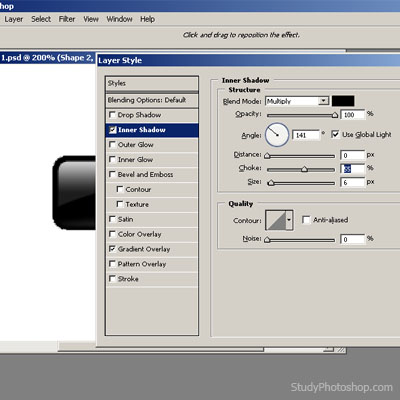Image resolution: width=400 pixels, height=400 pixels.
Task: Click the Angle dial control
Action: (277, 135)
